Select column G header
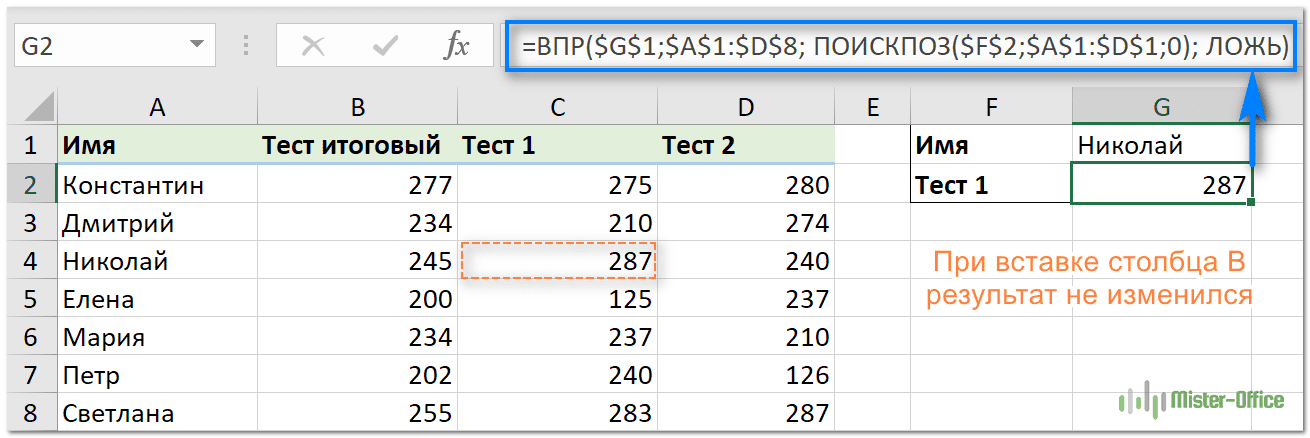 tap(1160, 107)
